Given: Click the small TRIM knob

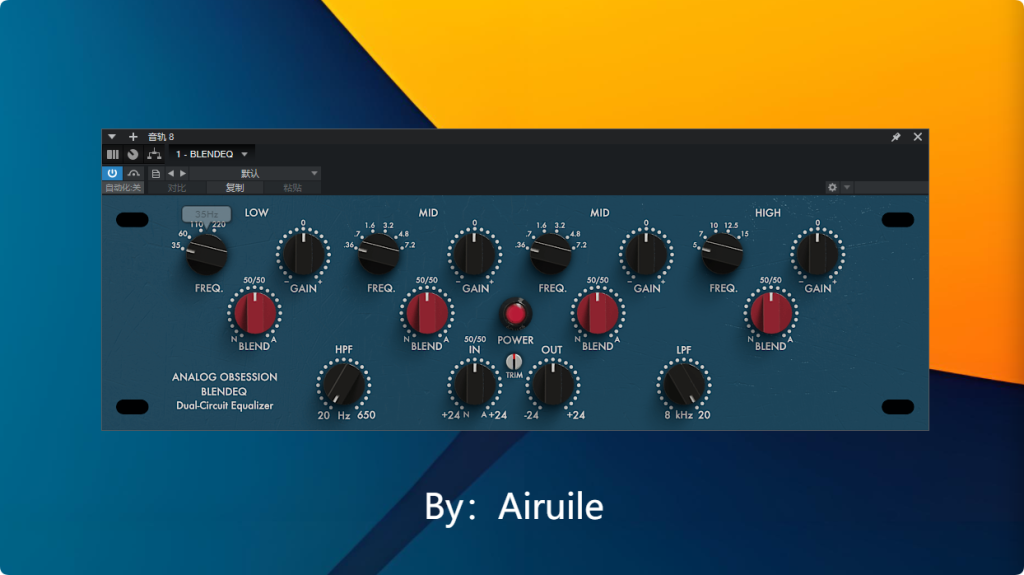Looking at the screenshot, I should click(514, 362).
